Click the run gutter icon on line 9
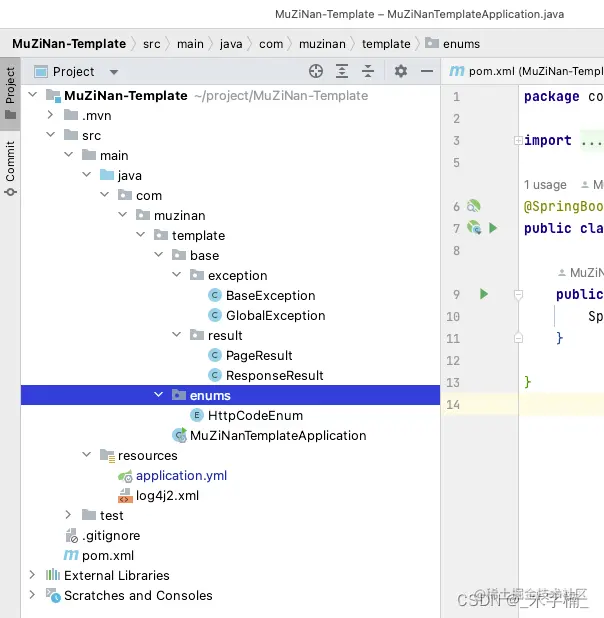Viewport: 604px width, 618px height. (x=484, y=294)
